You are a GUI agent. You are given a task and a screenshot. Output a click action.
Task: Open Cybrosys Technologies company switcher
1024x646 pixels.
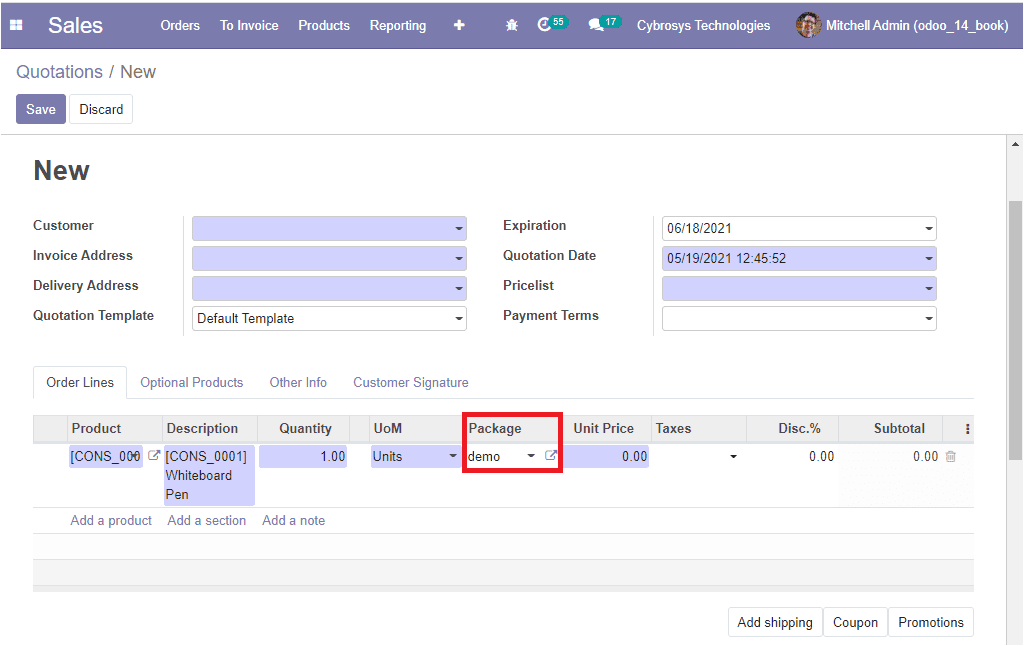(703, 25)
